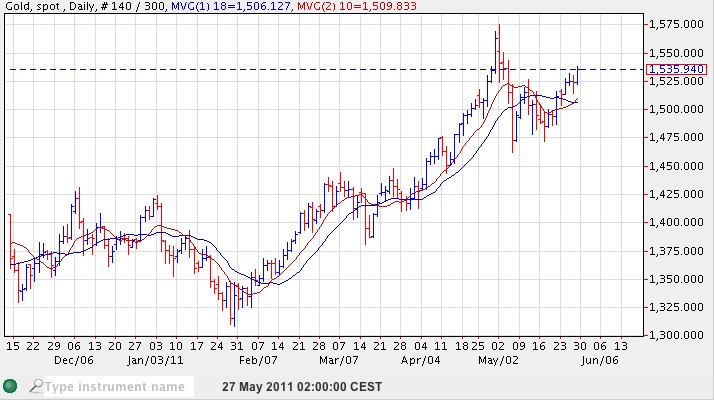This screenshot has width=714, height=400.
Task: Click the 'May/02' month label
Action: tap(499, 360)
